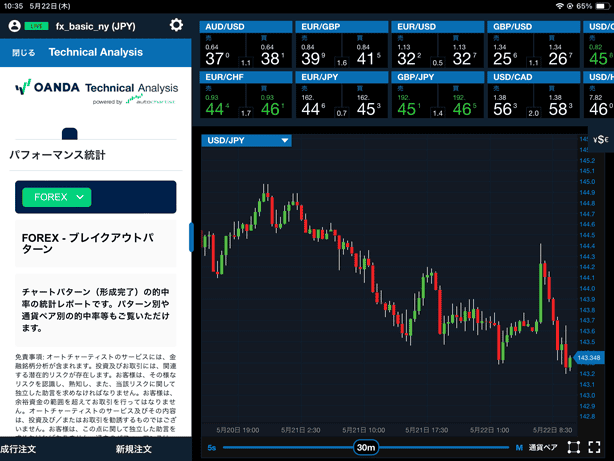Set timeframe to 5s end
The height and width of the screenshot is (461, 614).
point(211,448)
